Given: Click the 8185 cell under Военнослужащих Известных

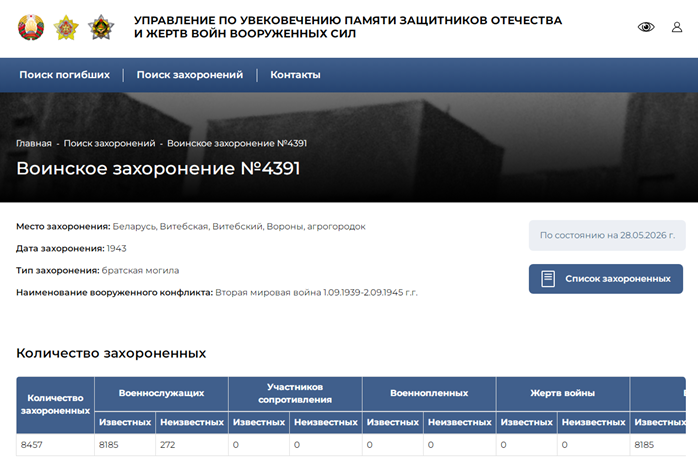Looking at the screenshot, I should click(125, 445).
